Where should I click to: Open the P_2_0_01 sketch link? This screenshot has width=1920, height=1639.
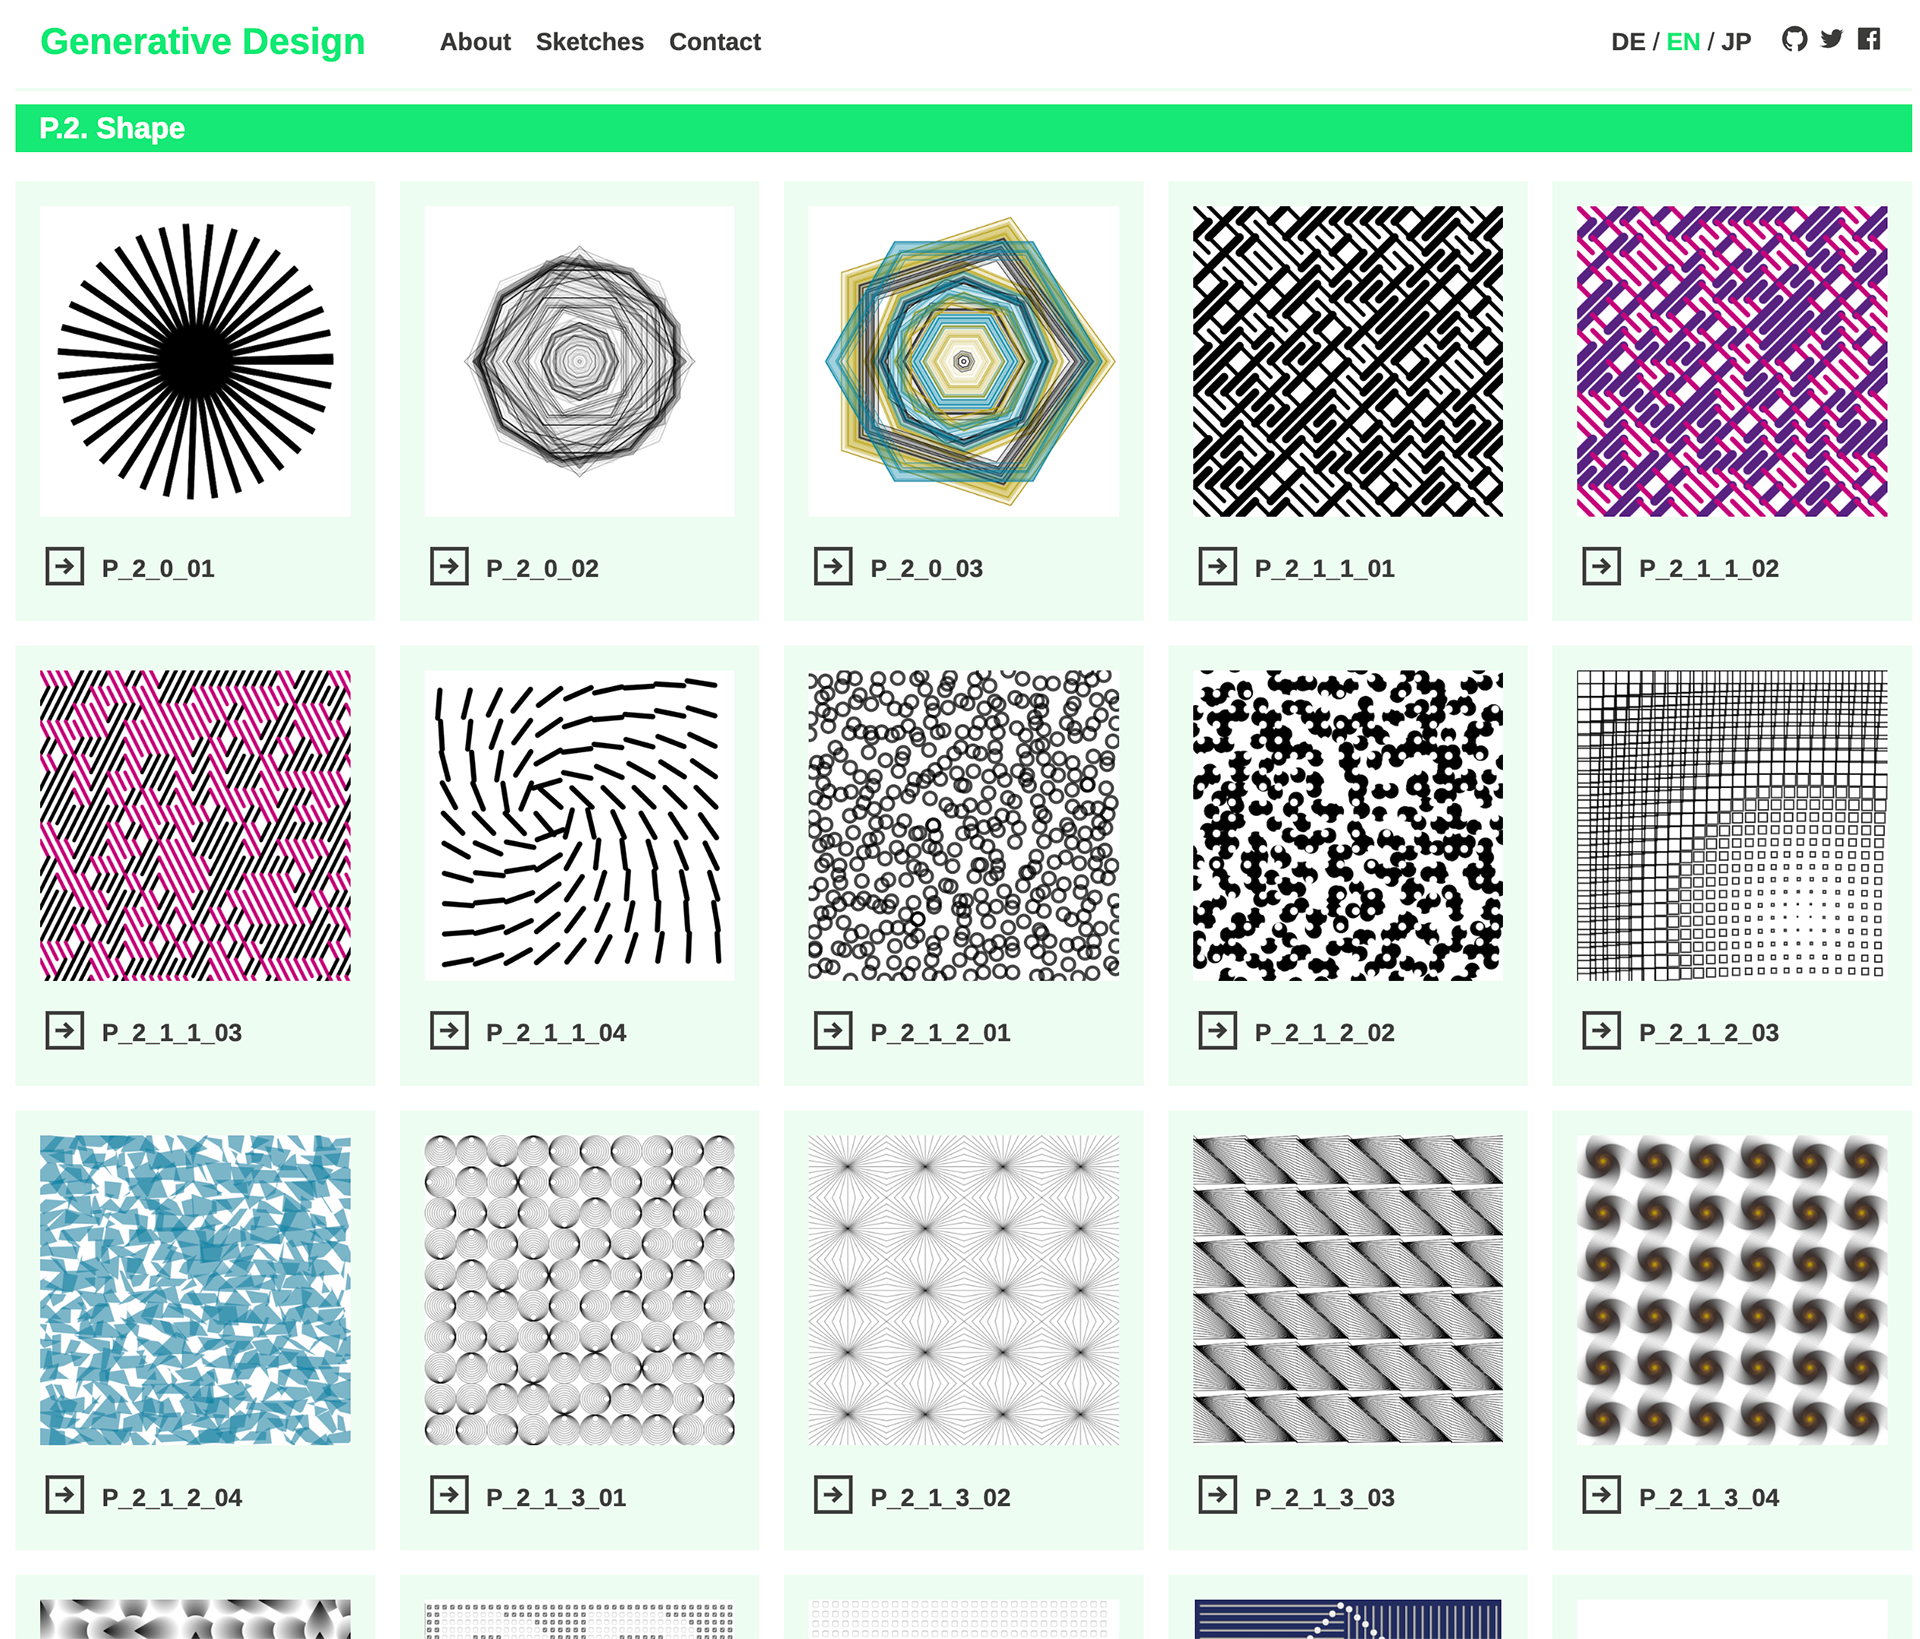tap(158, 568)
